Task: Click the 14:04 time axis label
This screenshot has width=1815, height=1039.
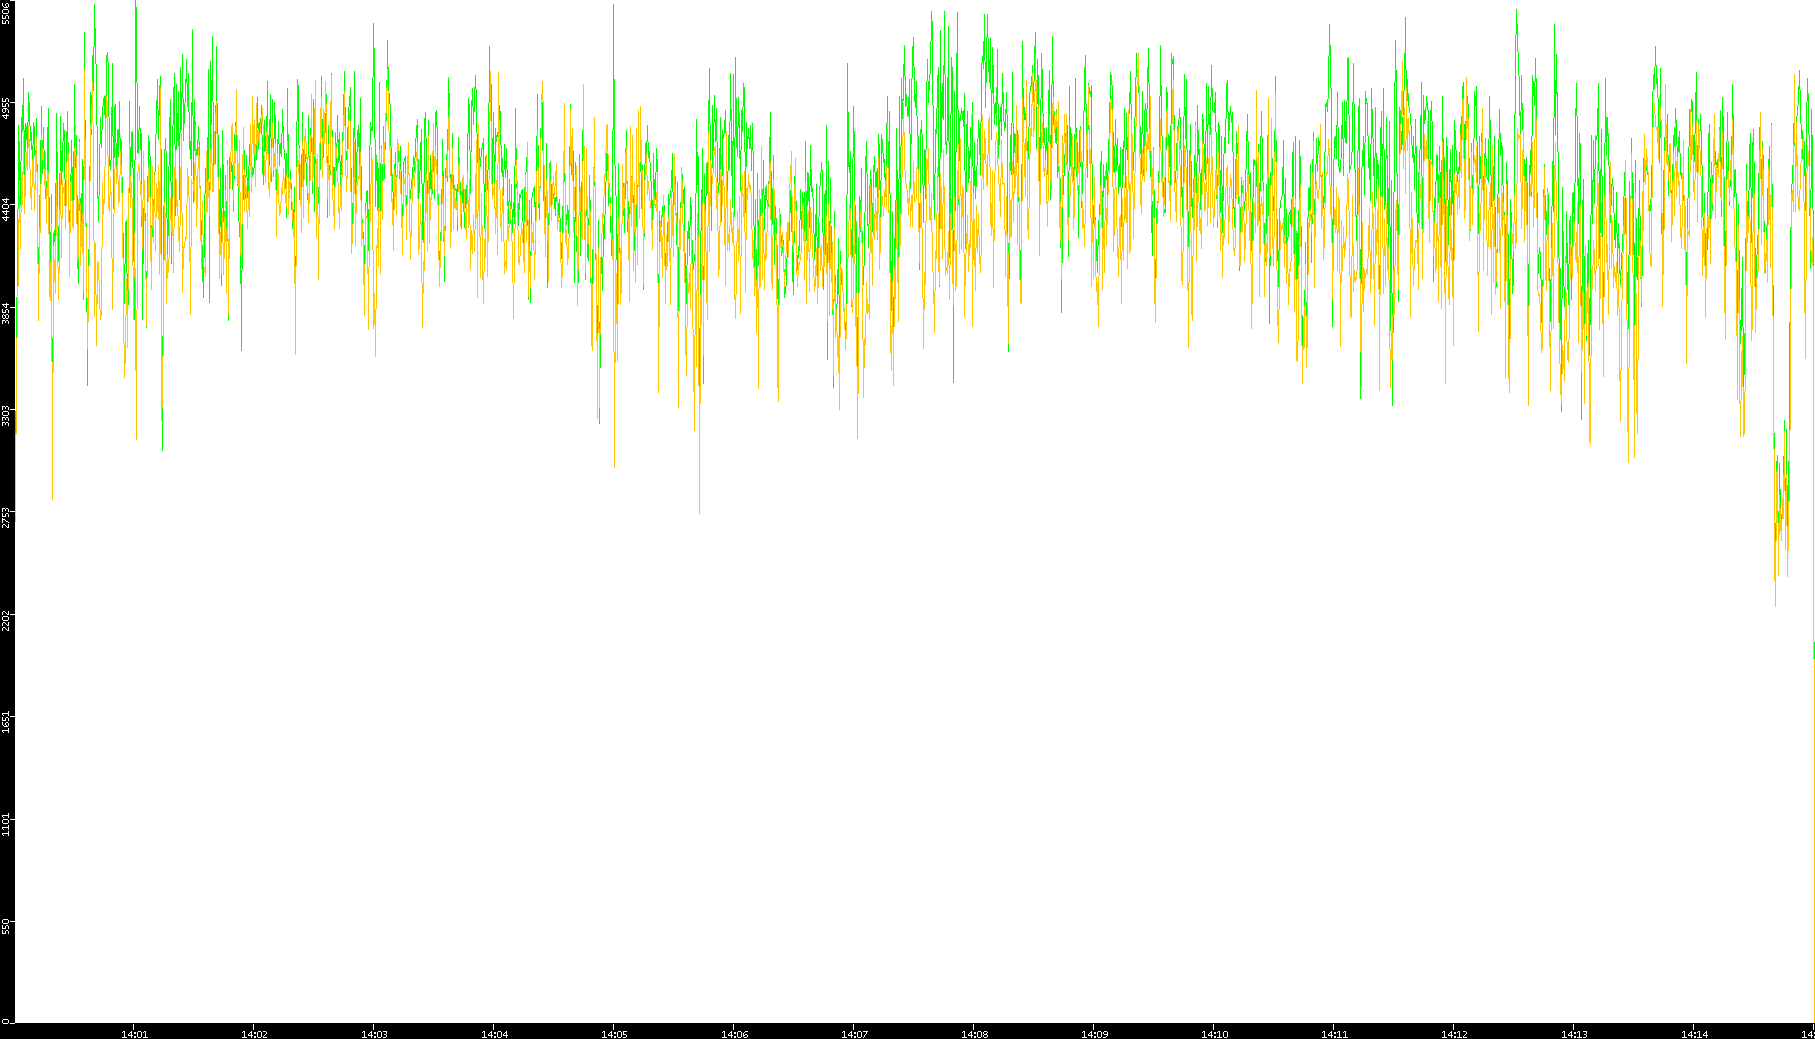Action: click(x=494, y=1034)
